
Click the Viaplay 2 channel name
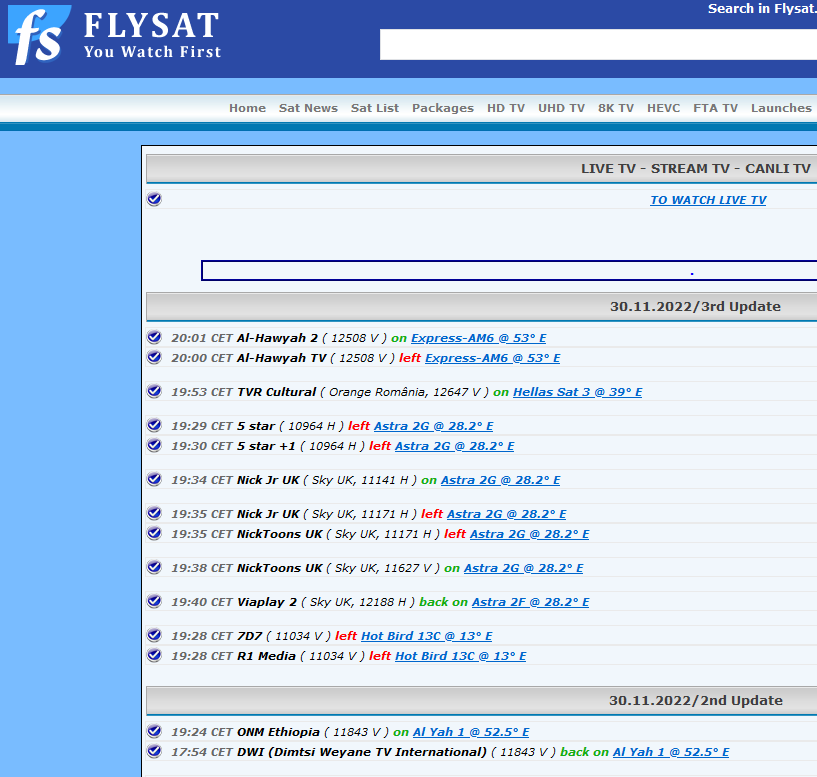pyautogui.click(x=267, y=602)
